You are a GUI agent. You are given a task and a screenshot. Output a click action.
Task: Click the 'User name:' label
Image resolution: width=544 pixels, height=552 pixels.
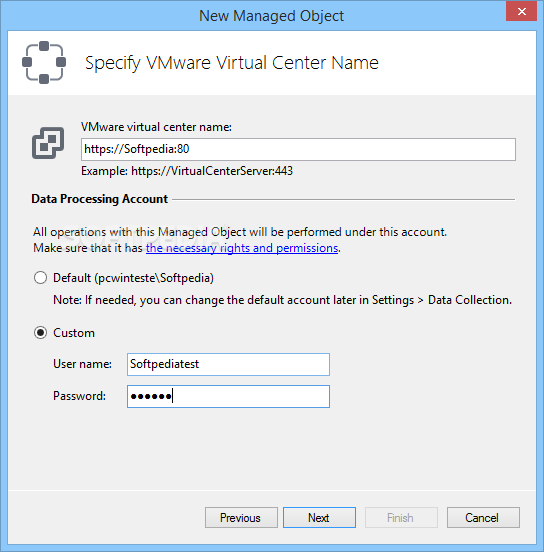click(82, 364)
